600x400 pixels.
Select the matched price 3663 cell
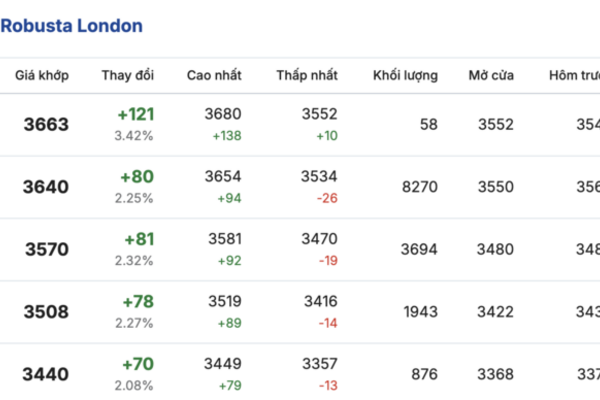click(46, 124)
